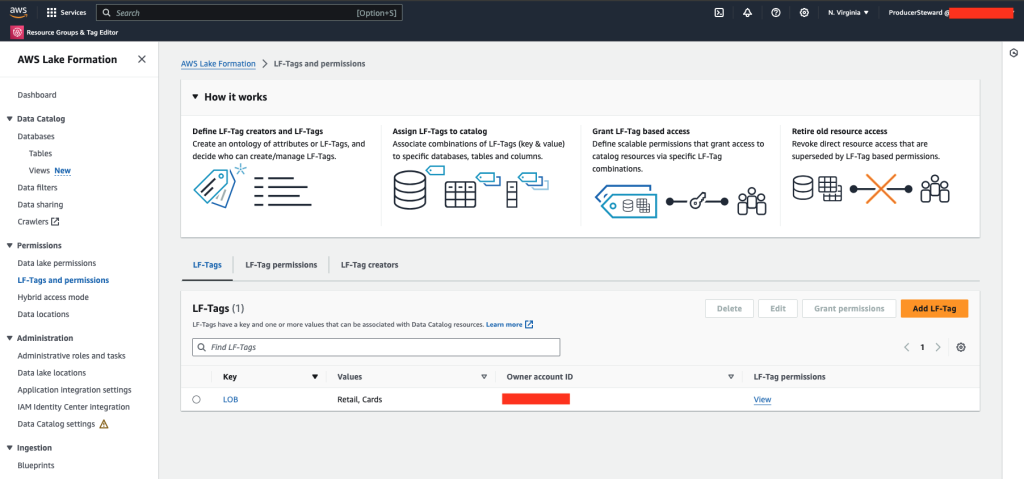This screenshot has width=1024, height=479.
Task: Open Dashboard in the sidebar
Action: 37,95
